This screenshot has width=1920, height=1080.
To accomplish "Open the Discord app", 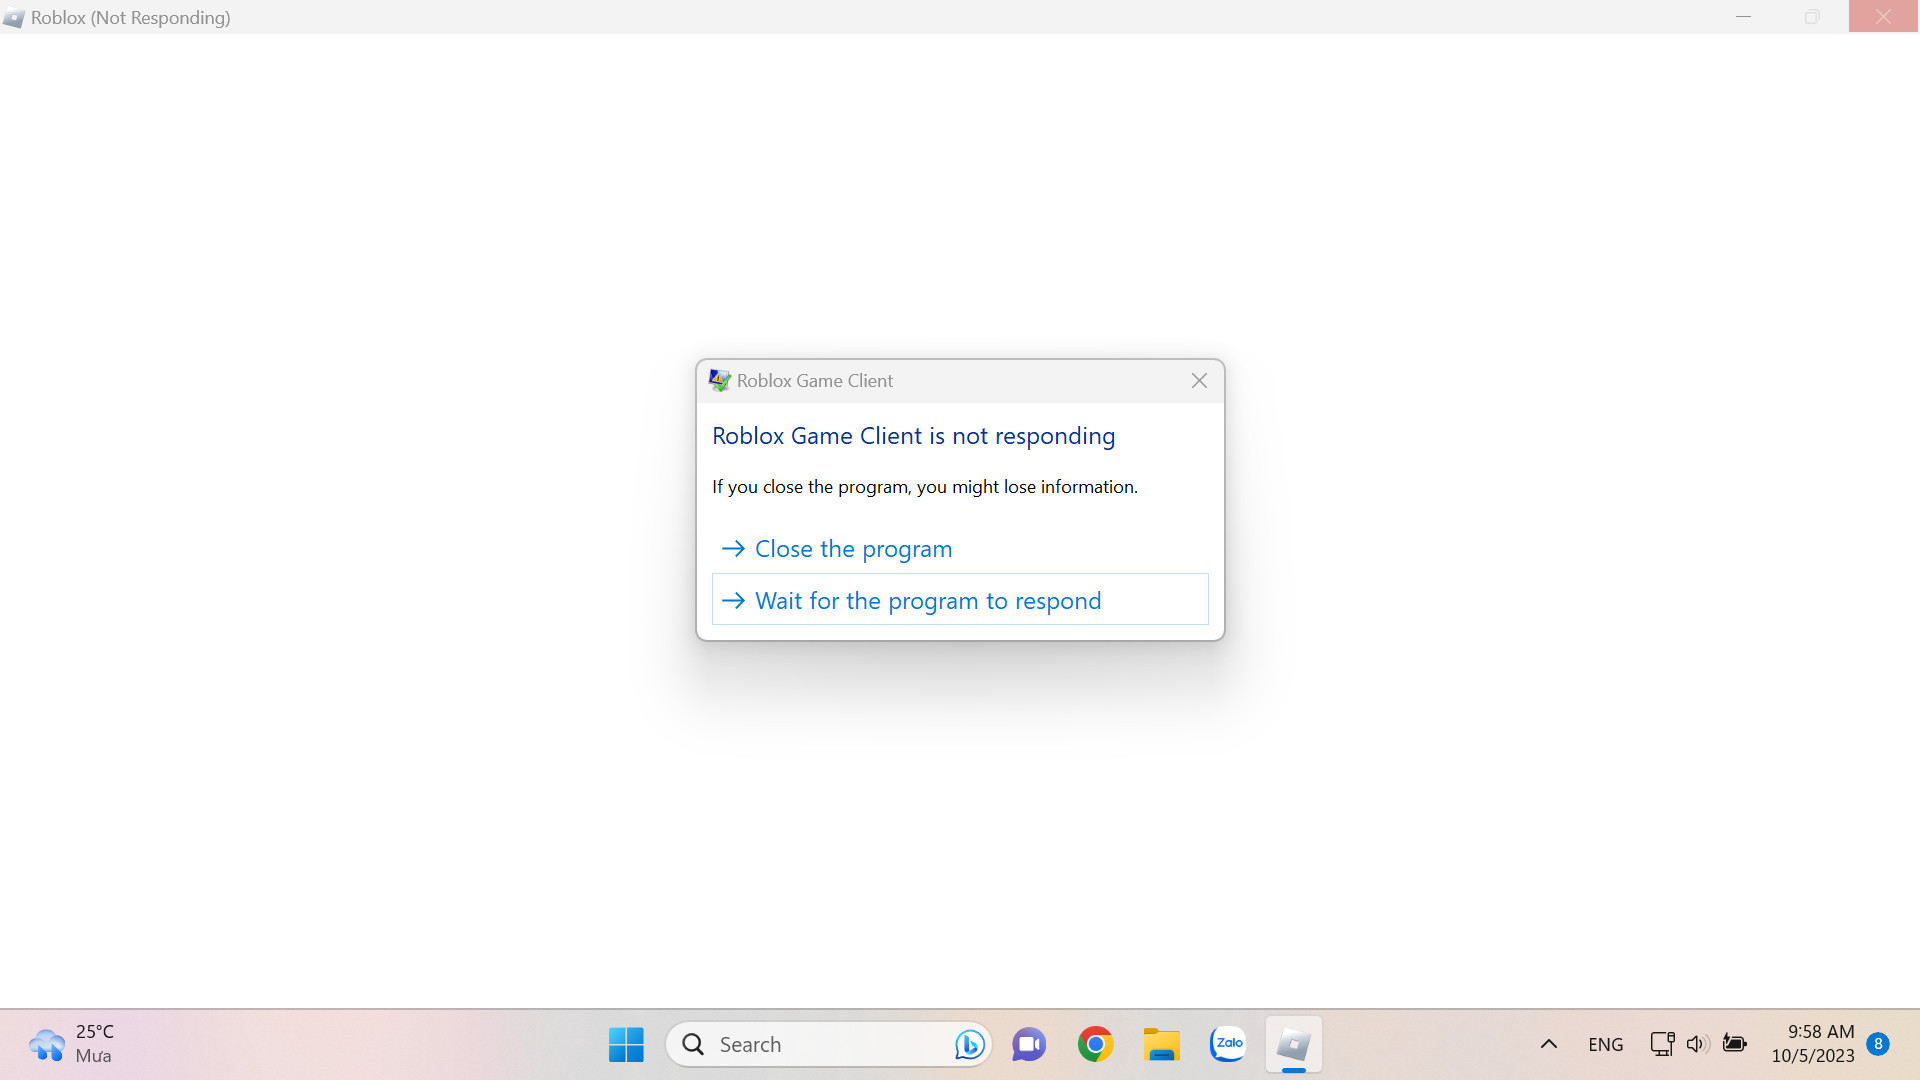I will pos(1030,1043).
